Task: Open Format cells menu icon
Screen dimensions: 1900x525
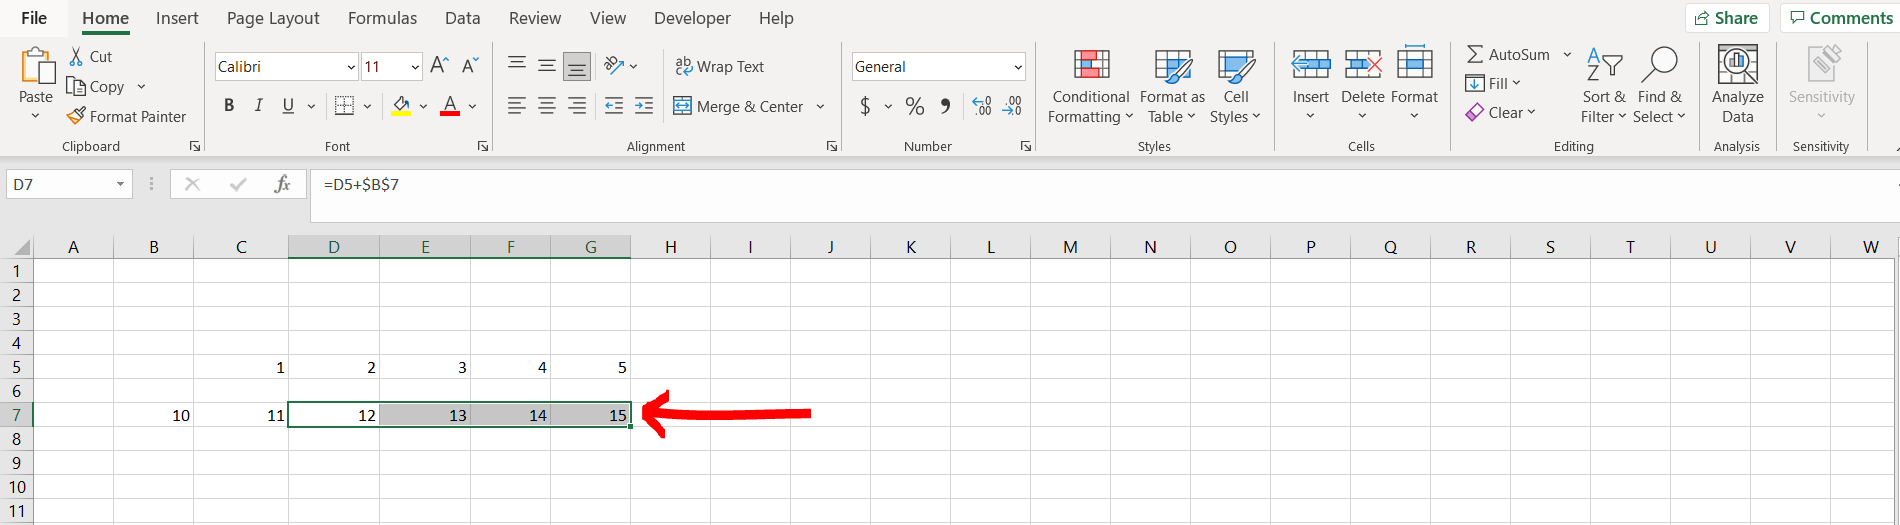Action: pos(1414,63)
